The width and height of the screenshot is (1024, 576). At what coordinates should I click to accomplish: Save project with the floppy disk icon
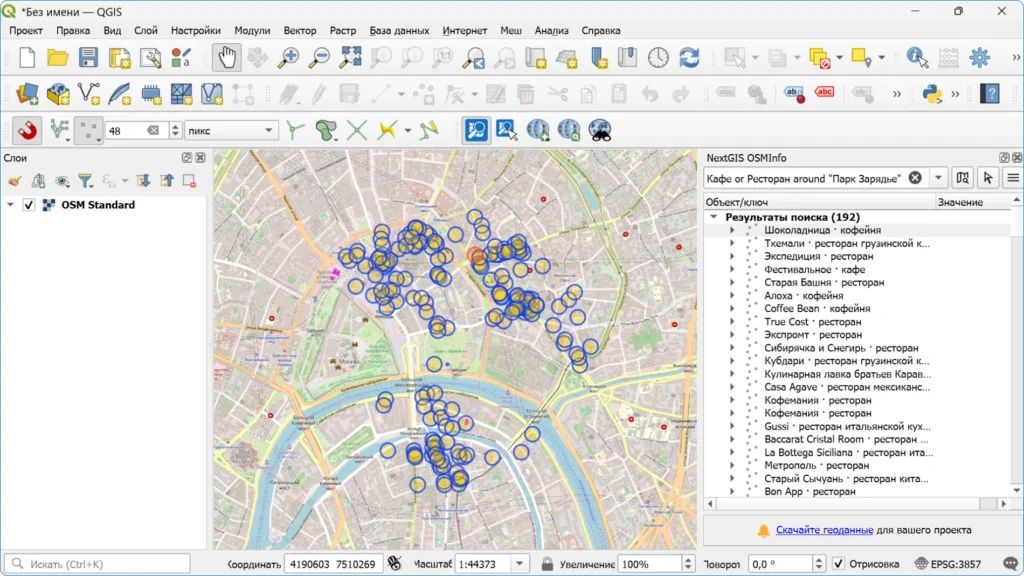click(88, 57)
